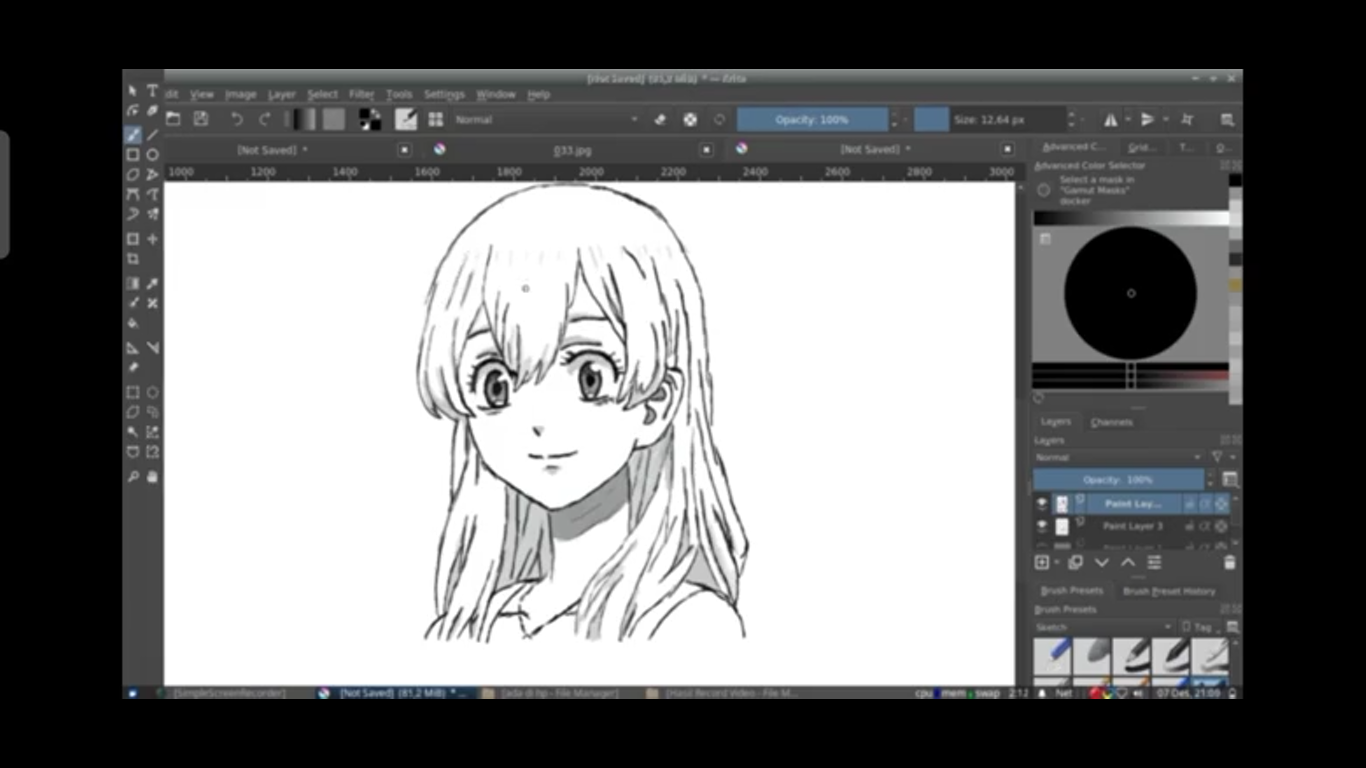1366x768 pixels.
Task: Activate the eraser mode icon
Action: coord(660,120)
